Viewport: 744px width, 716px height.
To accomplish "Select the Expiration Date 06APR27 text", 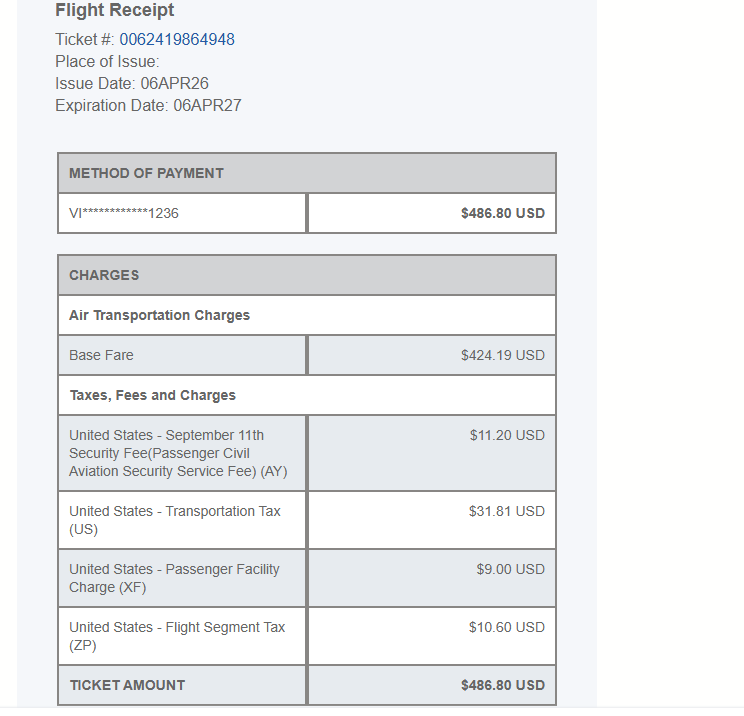I will pyautogui.click(x=148, y=105).
